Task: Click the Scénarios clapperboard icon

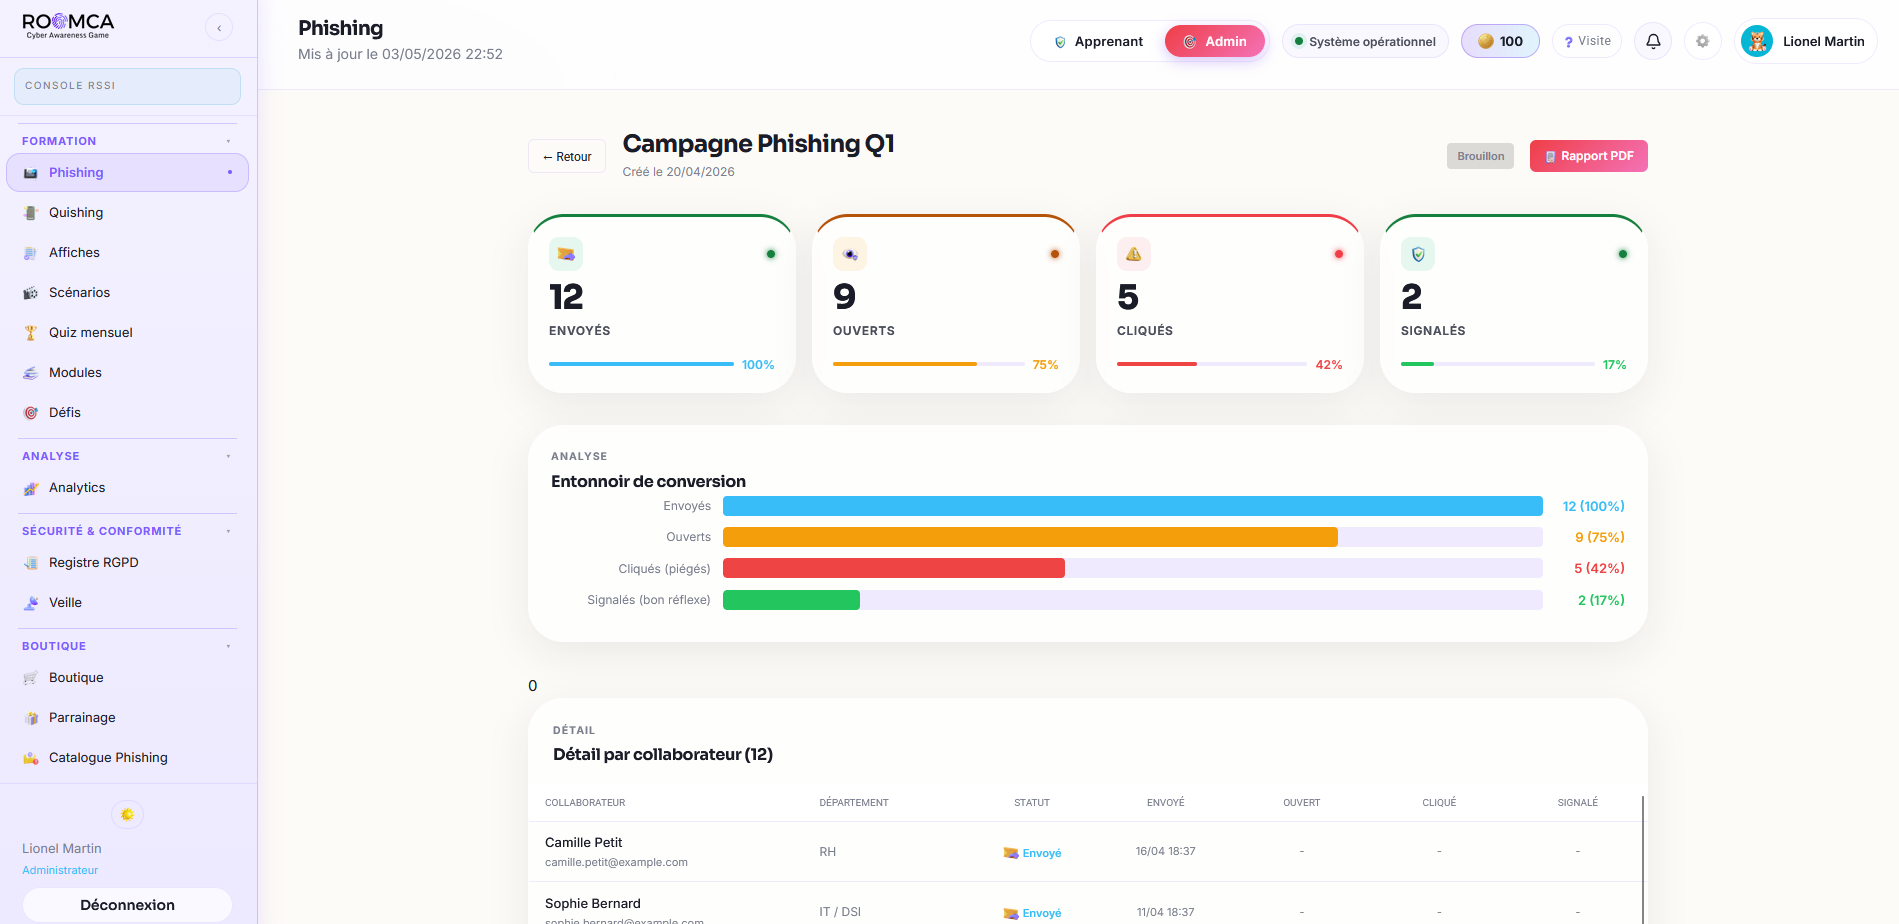Action: [x=31, y=293]
